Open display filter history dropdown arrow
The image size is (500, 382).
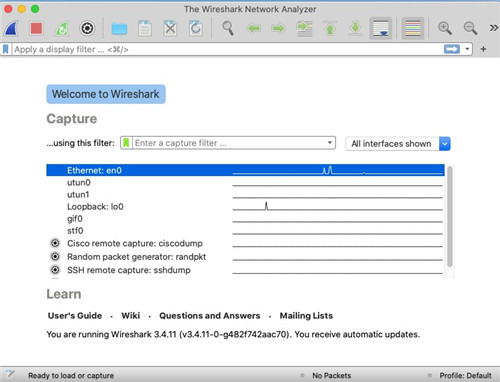pyautogui.click(x=467, y=49)
